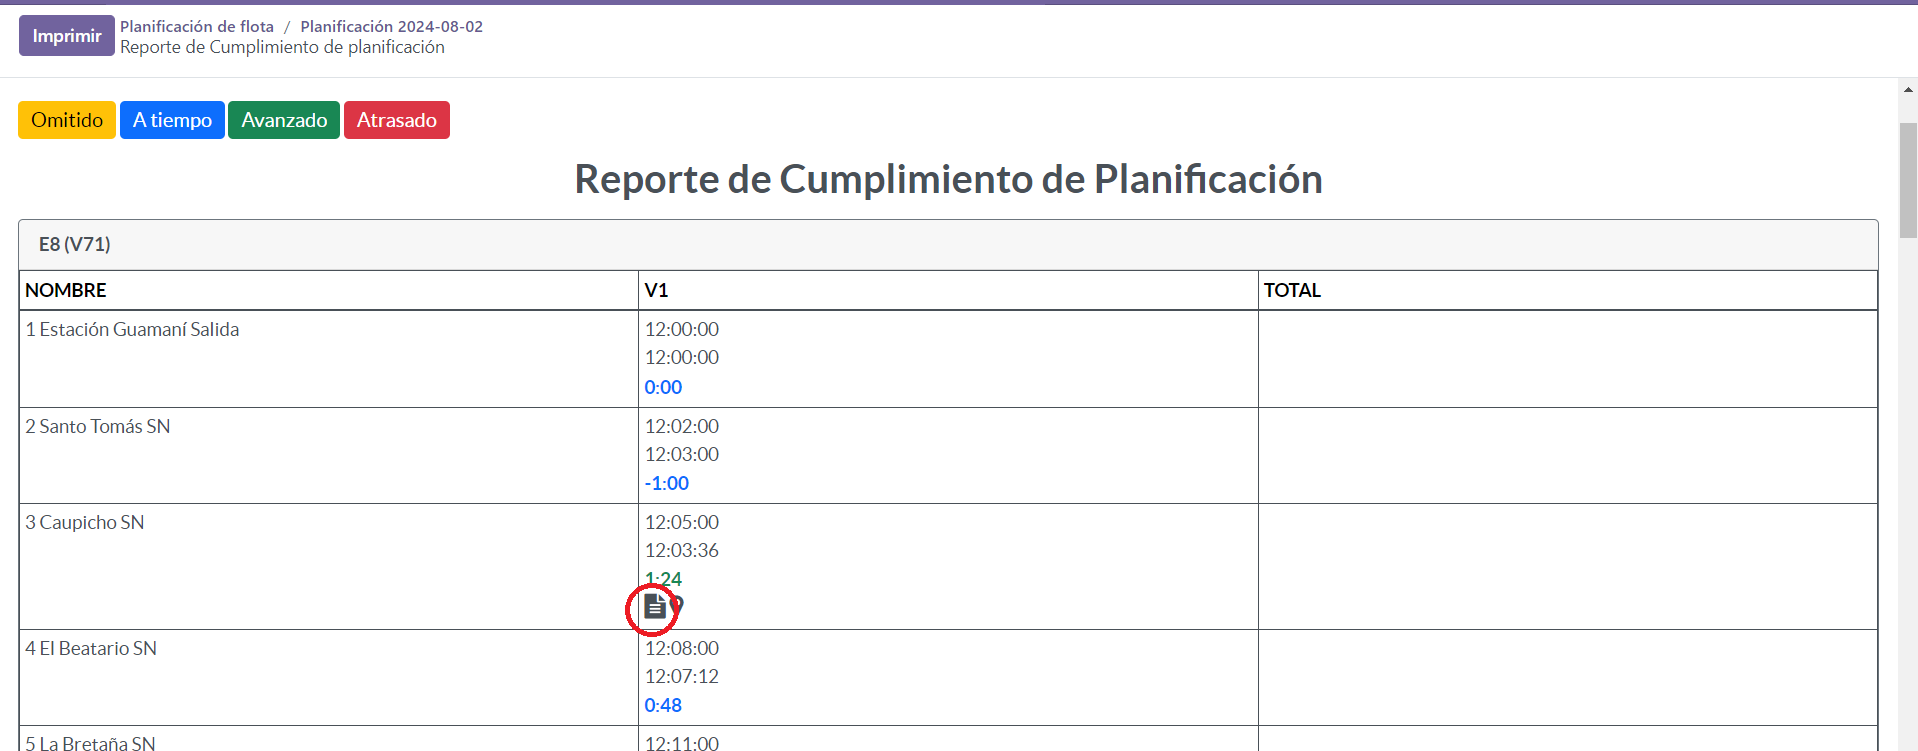Click the Reporte de Cumplimiento de Planificación heading
1918x751 pixels.
tap(948, 179)
